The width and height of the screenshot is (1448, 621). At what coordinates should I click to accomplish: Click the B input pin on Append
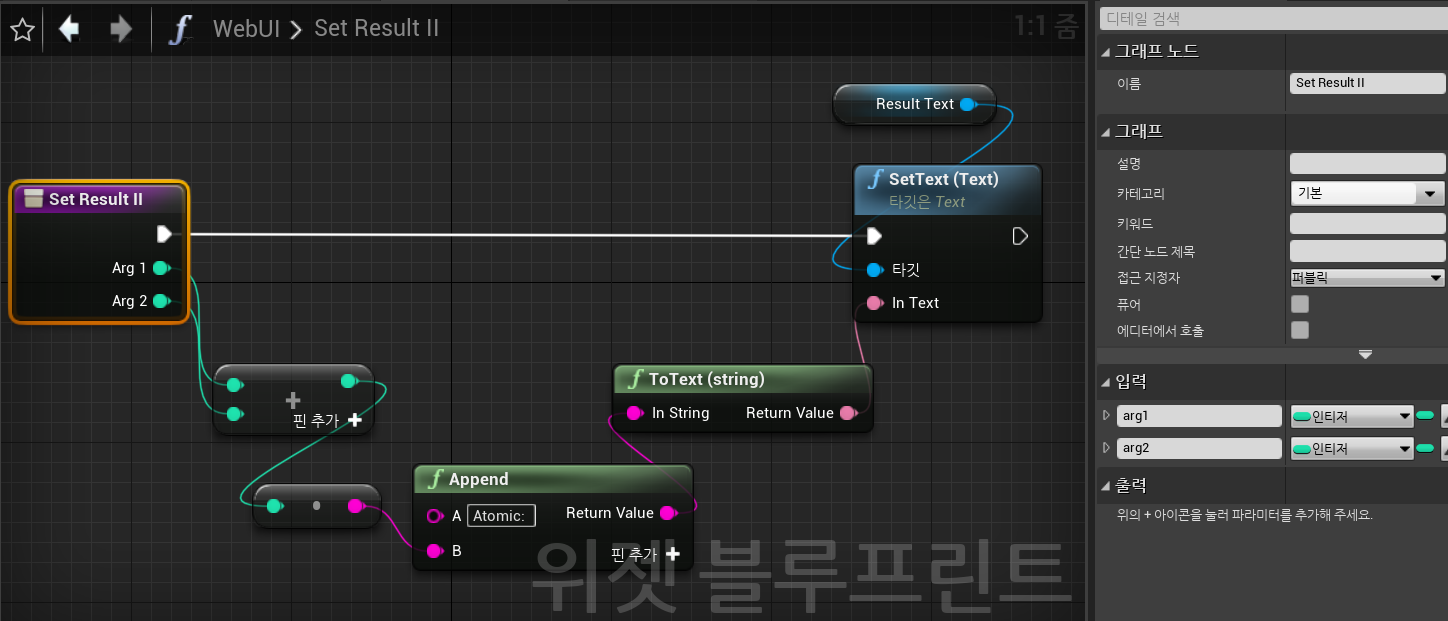tap(434, 551)
